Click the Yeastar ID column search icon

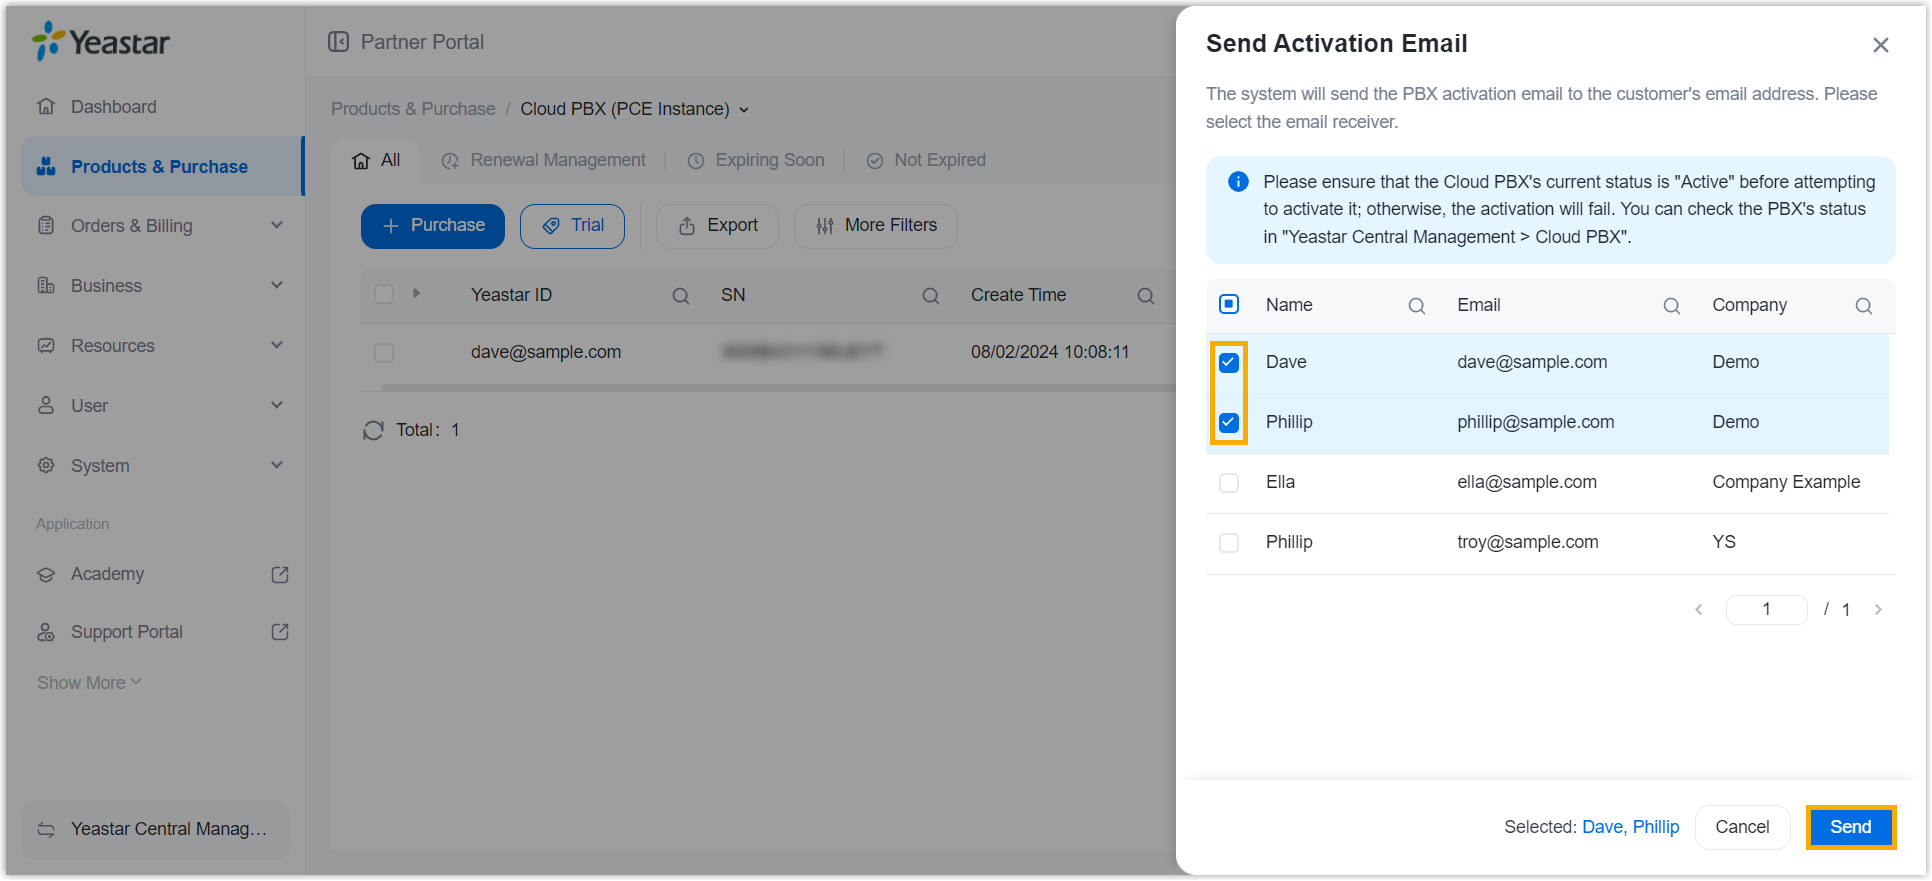[x=680, y=296]
